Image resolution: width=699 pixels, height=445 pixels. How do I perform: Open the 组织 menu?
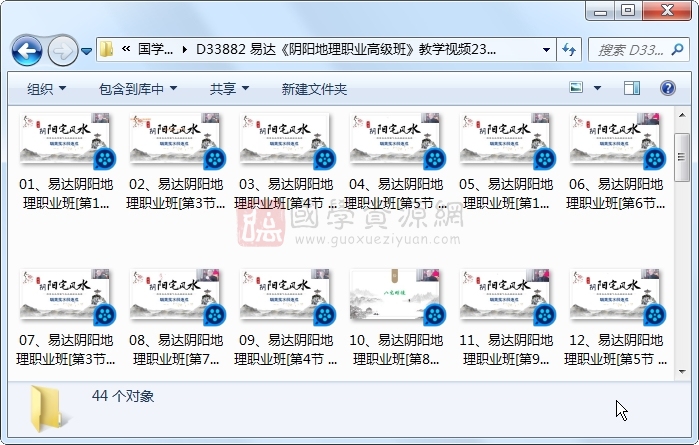[x=46, y=89]
